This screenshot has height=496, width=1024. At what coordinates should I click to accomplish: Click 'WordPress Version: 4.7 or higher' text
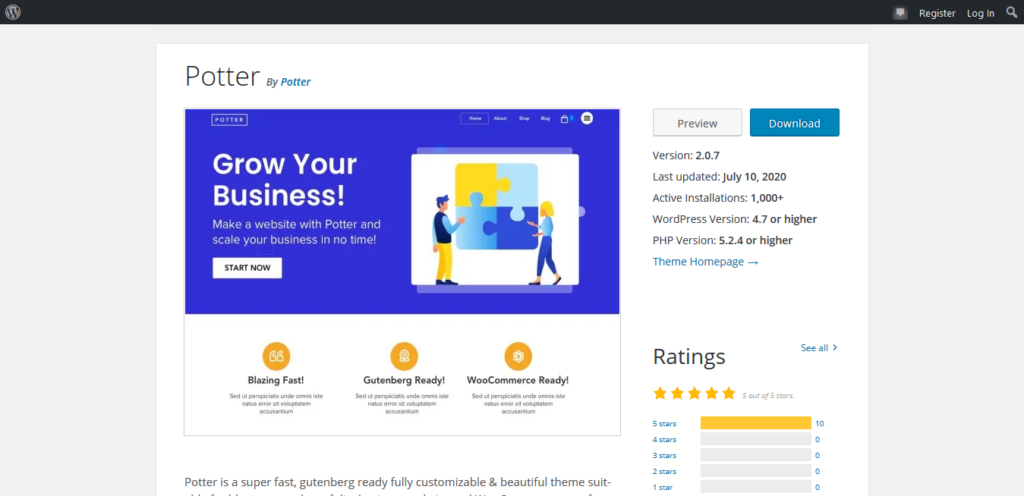735,219
